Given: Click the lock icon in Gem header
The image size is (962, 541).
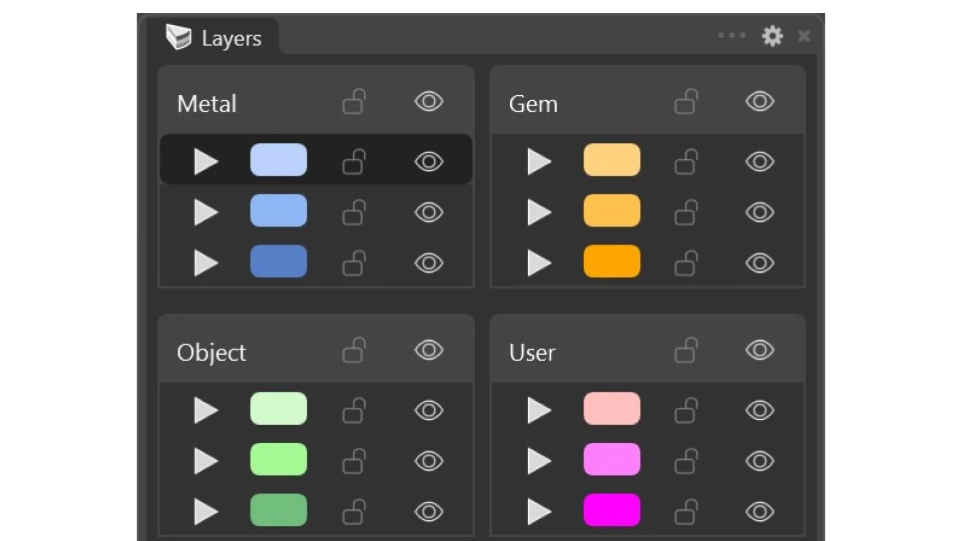Looking at the screenshot, I should point(686,102).
